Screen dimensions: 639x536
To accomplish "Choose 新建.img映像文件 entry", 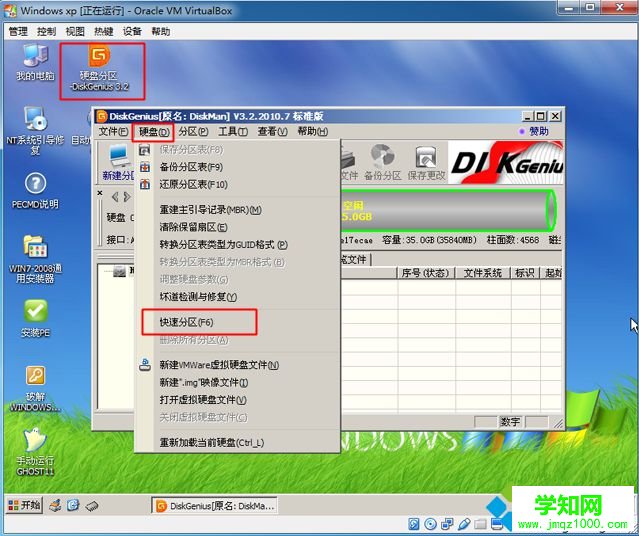I will 237,382.
